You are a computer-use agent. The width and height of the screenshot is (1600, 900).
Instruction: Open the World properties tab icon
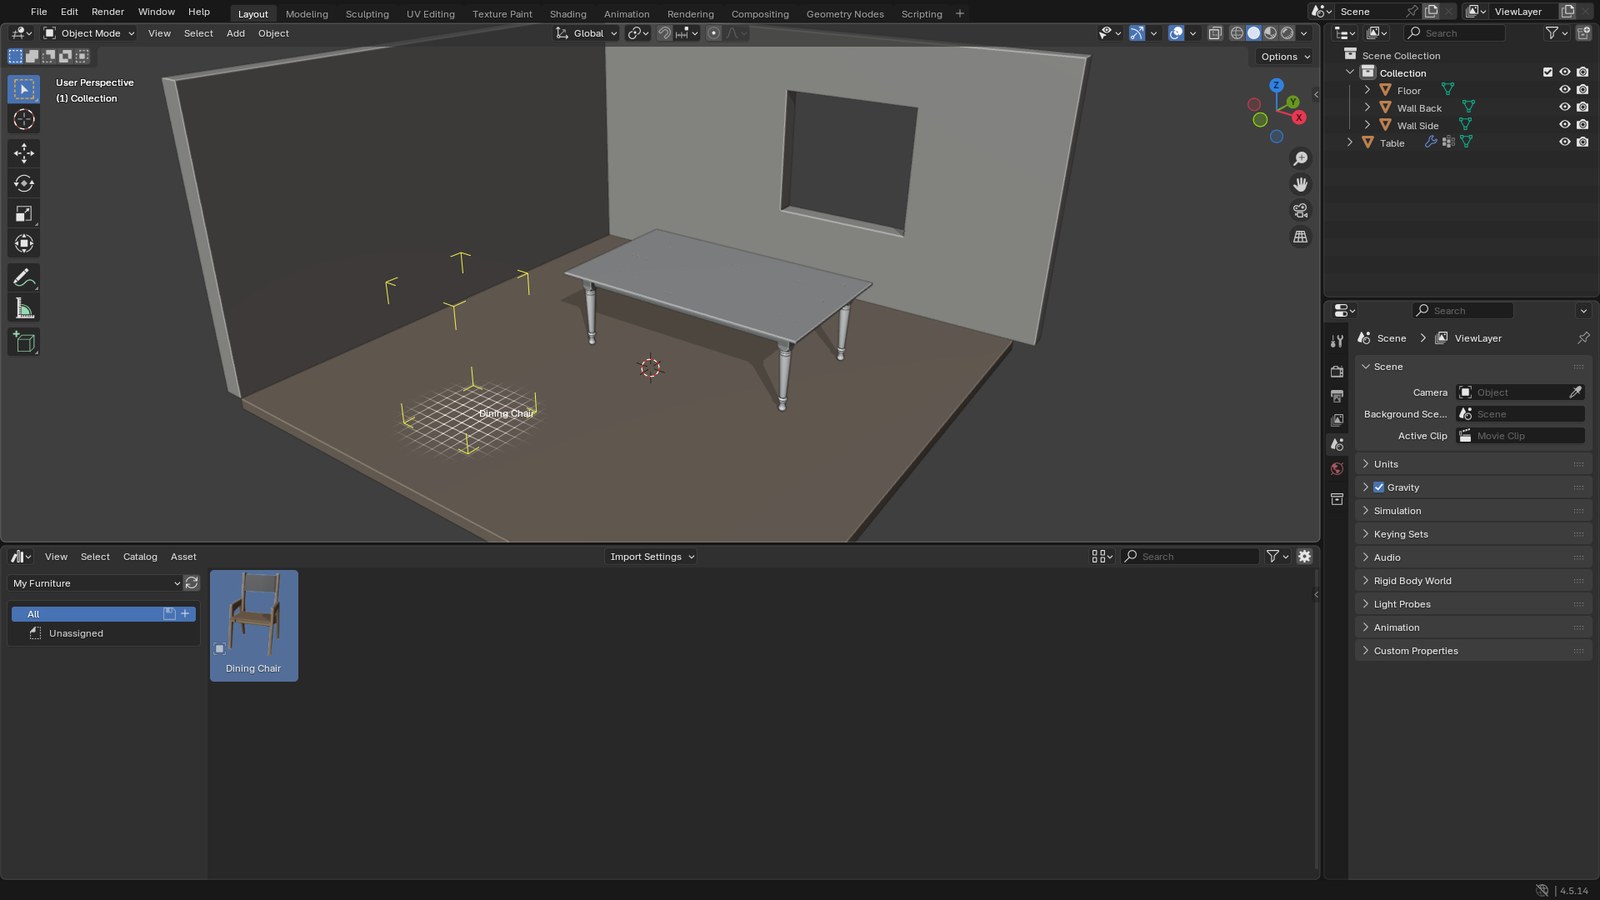pos(1337,469)
